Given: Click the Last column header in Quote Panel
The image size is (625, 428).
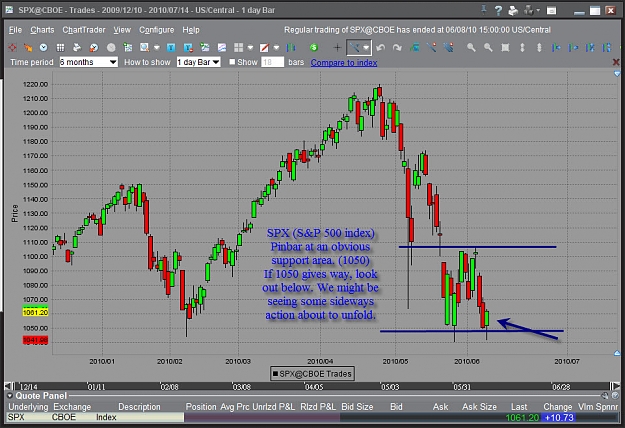Looking at the screenshot, I should [519, 407].
